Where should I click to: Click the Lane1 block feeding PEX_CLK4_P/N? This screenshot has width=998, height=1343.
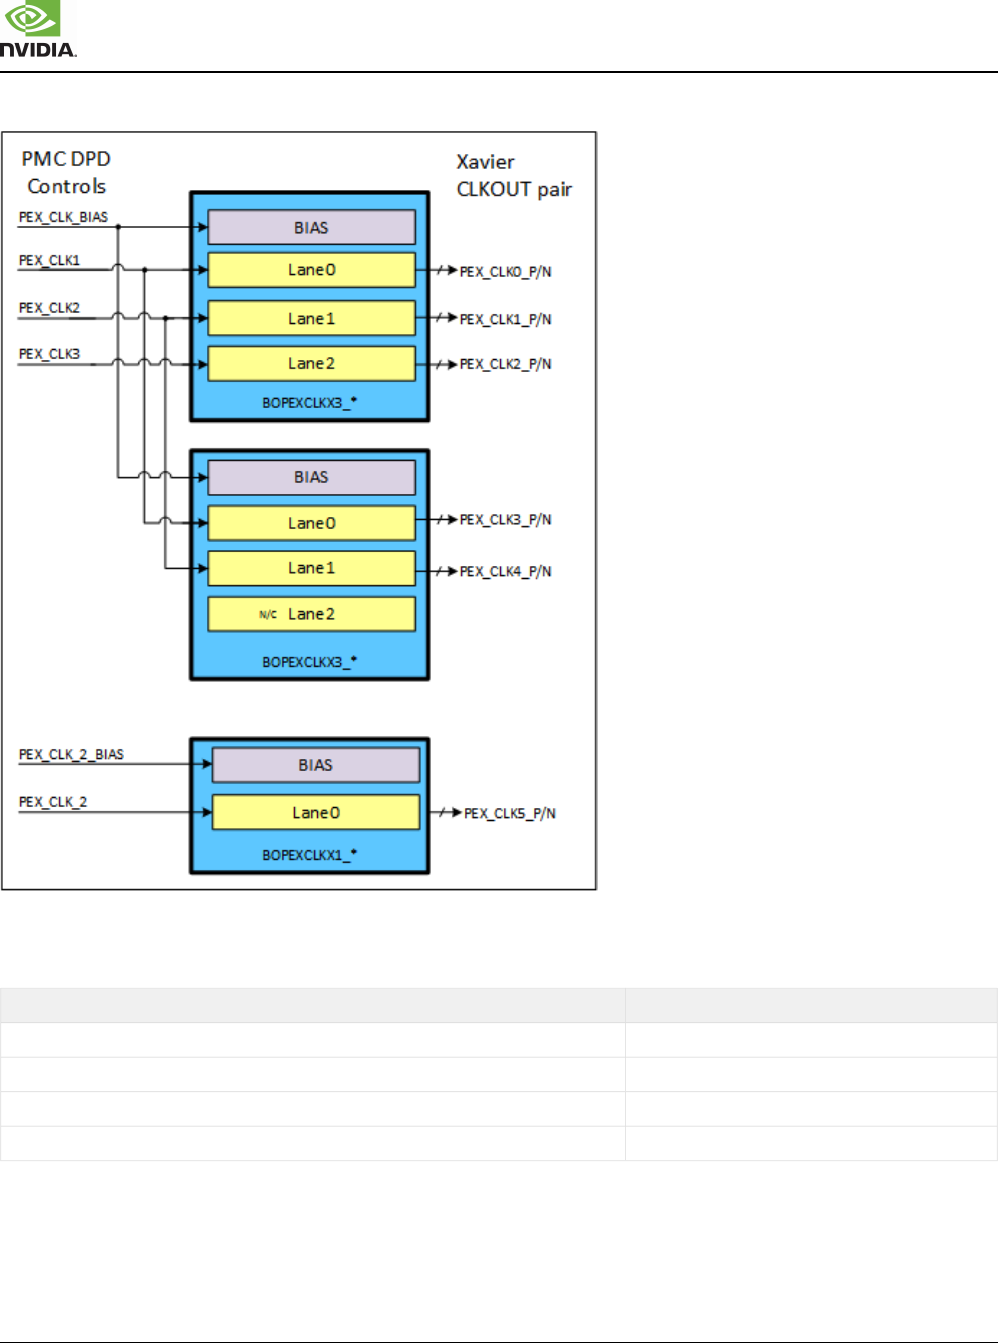coord(311,568)
